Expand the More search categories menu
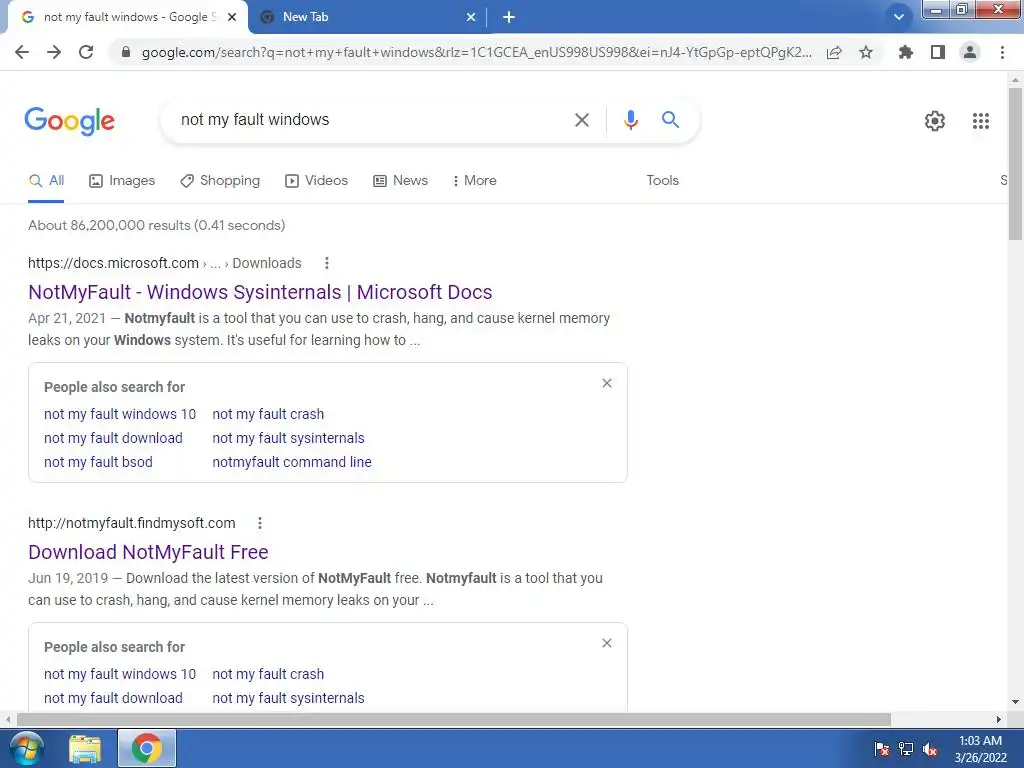The width and height of the screenshot is (1024, 768). pyautogui.click(x=475, y=181)
